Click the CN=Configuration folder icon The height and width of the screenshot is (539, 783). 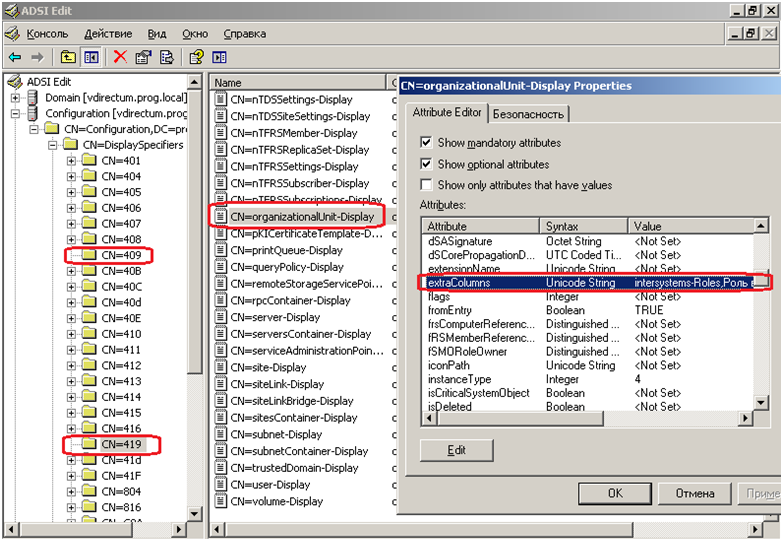52,129
